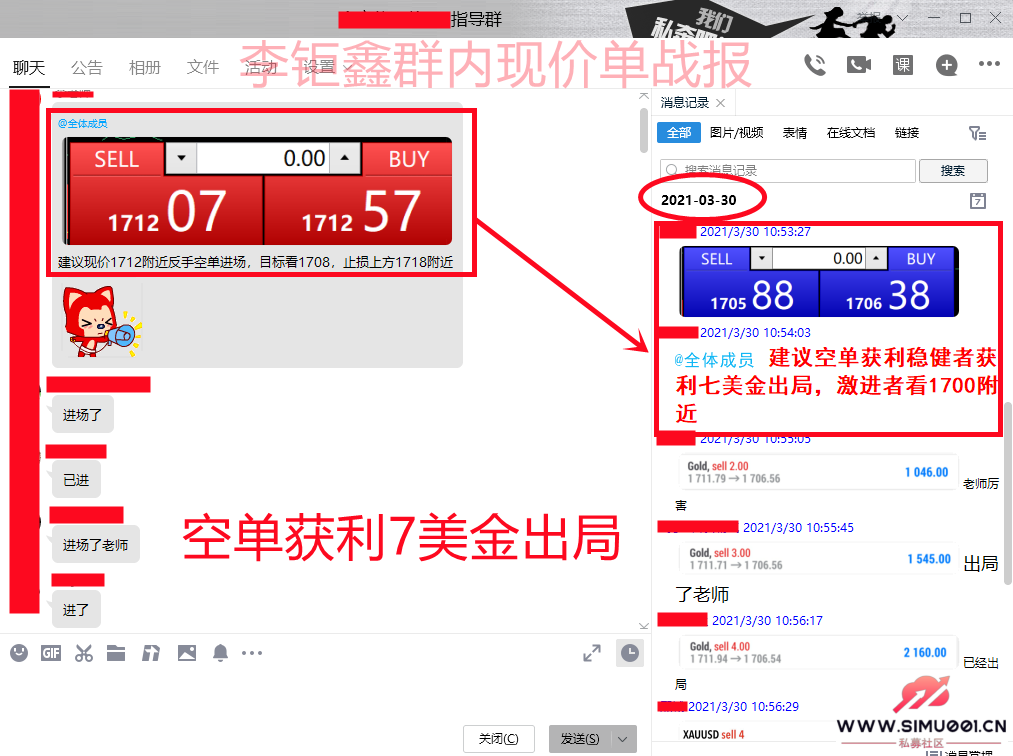
Task: Toggle expanded input box with arrows icon
Action: click(x=592, y=653)
